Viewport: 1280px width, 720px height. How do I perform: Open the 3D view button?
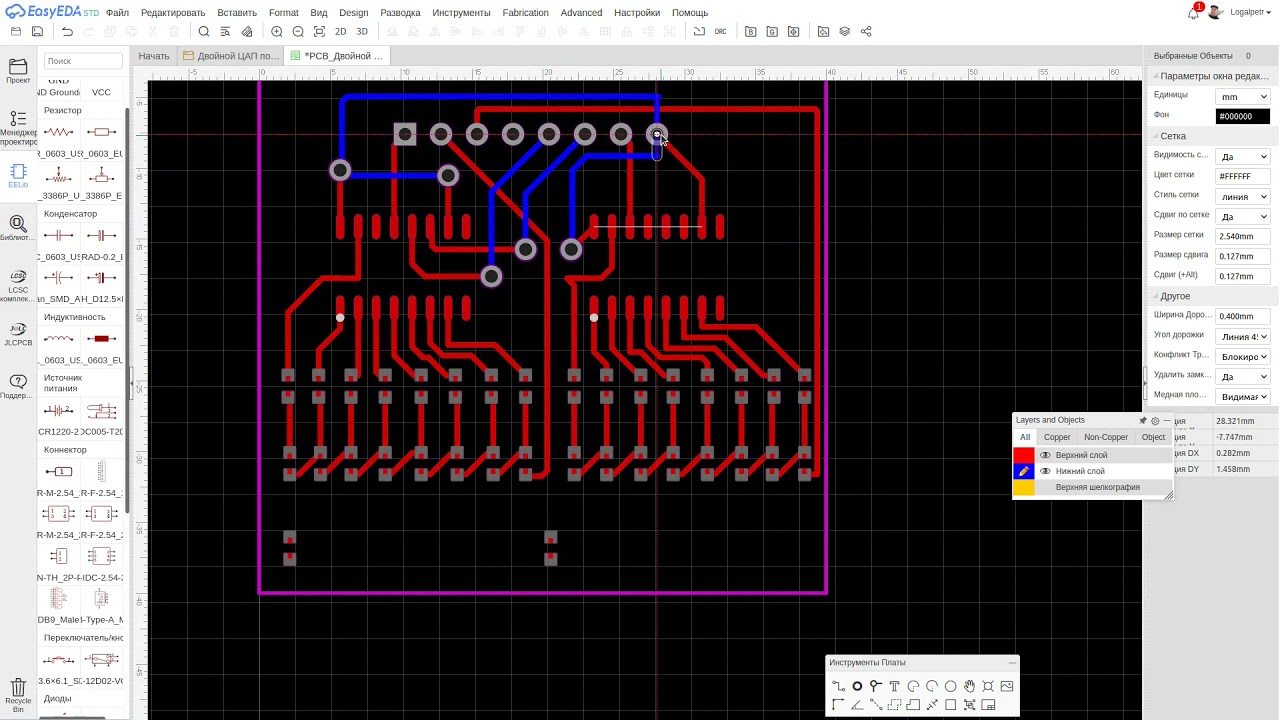coord(362,32)
